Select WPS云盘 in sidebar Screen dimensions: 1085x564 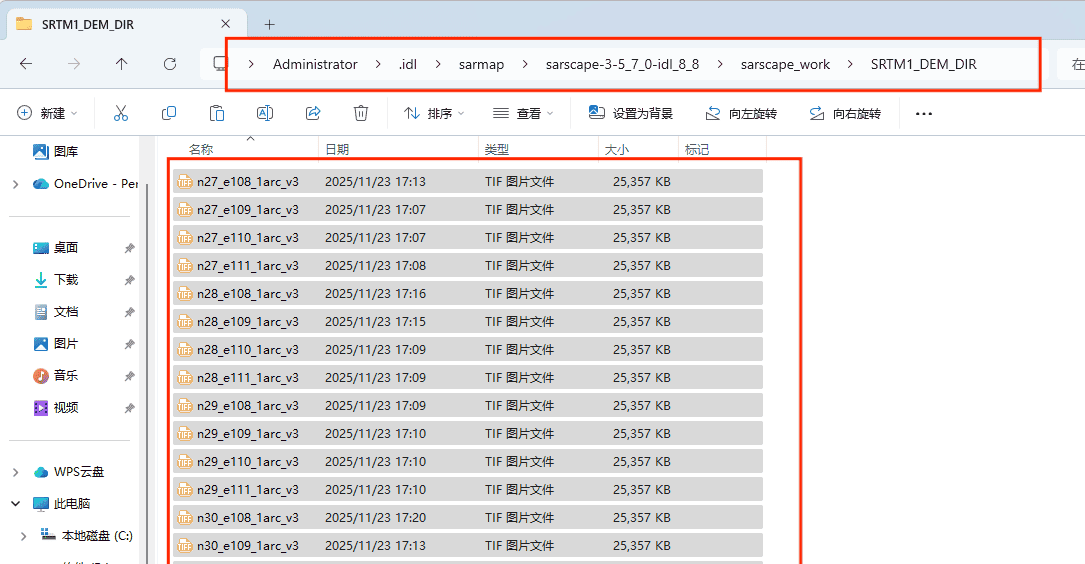point(69,471)
